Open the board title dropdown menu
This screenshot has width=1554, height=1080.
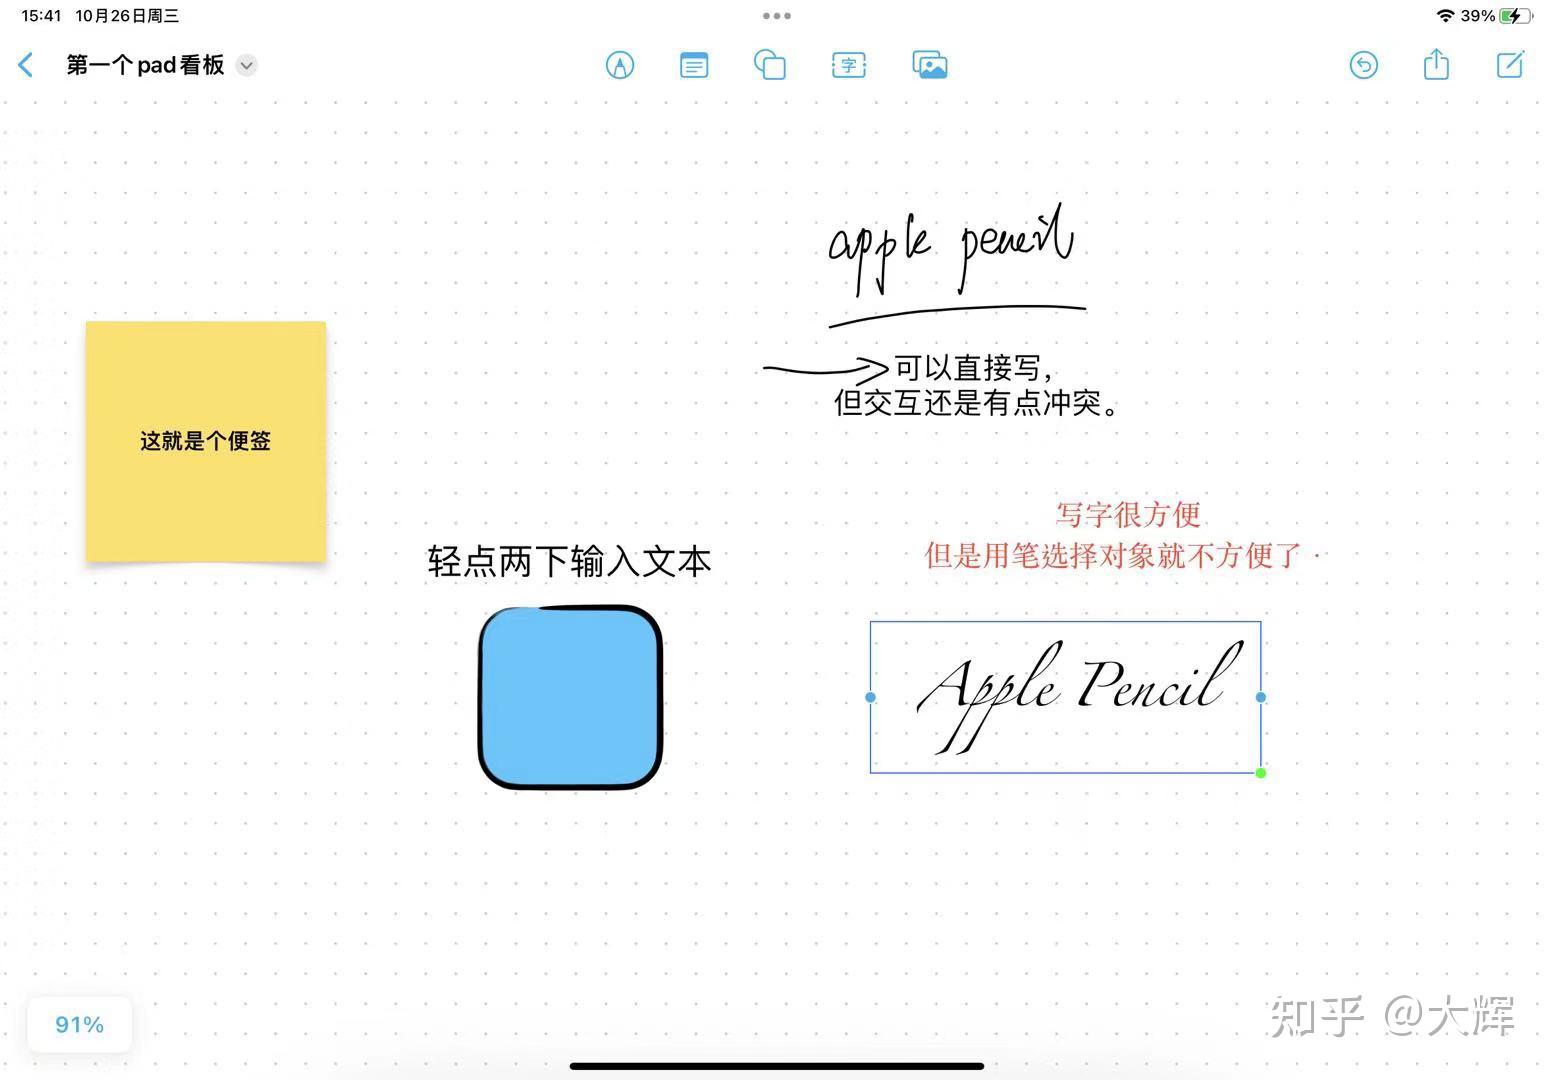246,66
